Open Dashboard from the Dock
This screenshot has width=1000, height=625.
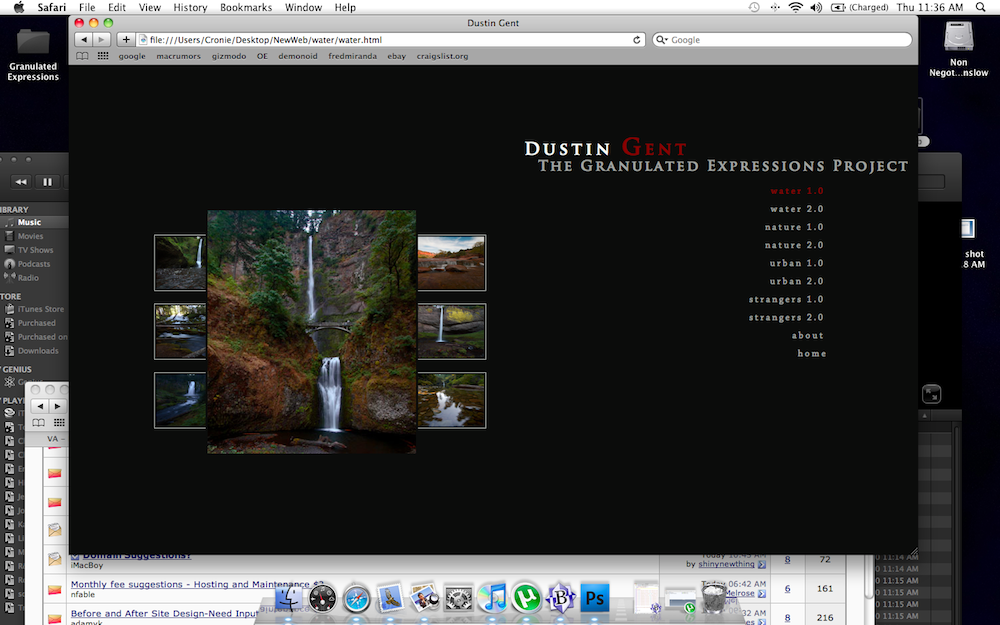pos(322,598)
